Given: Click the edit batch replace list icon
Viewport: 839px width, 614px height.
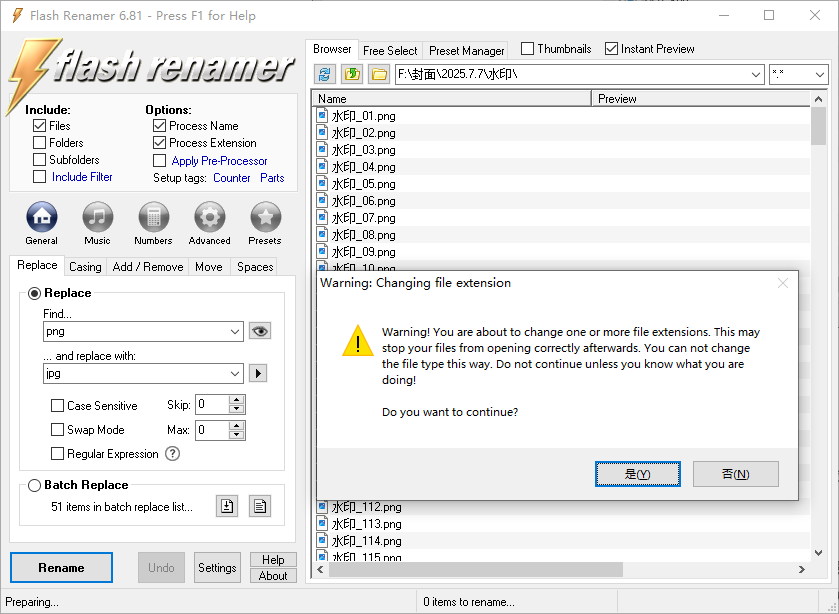Looking at the screenshot, I should [x=260, y=506].
